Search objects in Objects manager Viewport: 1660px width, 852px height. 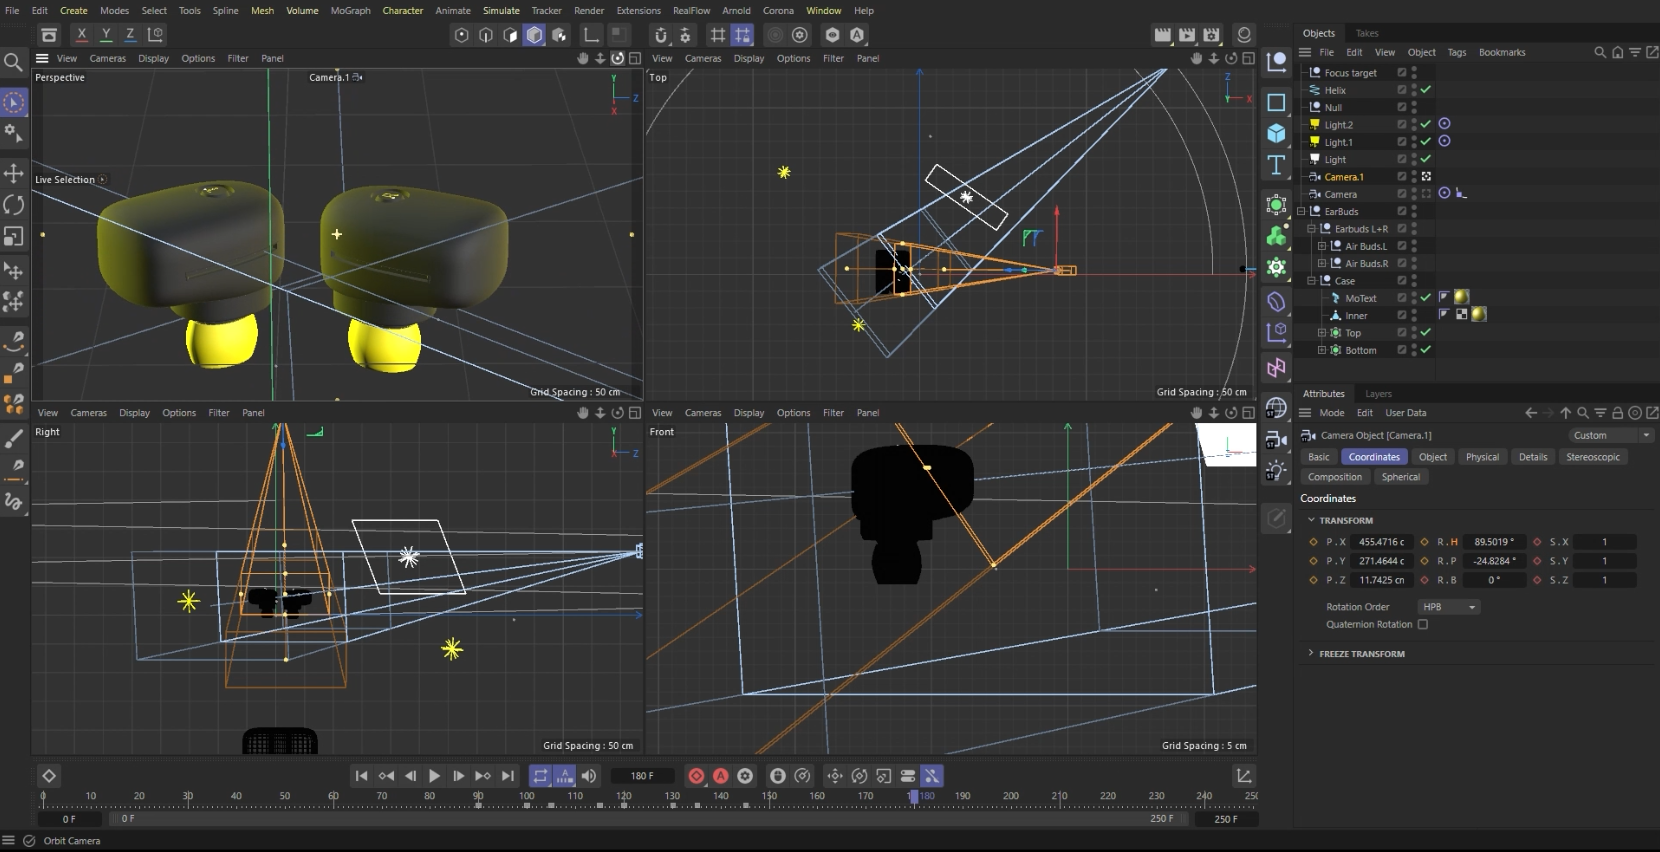click(1600, 52)
